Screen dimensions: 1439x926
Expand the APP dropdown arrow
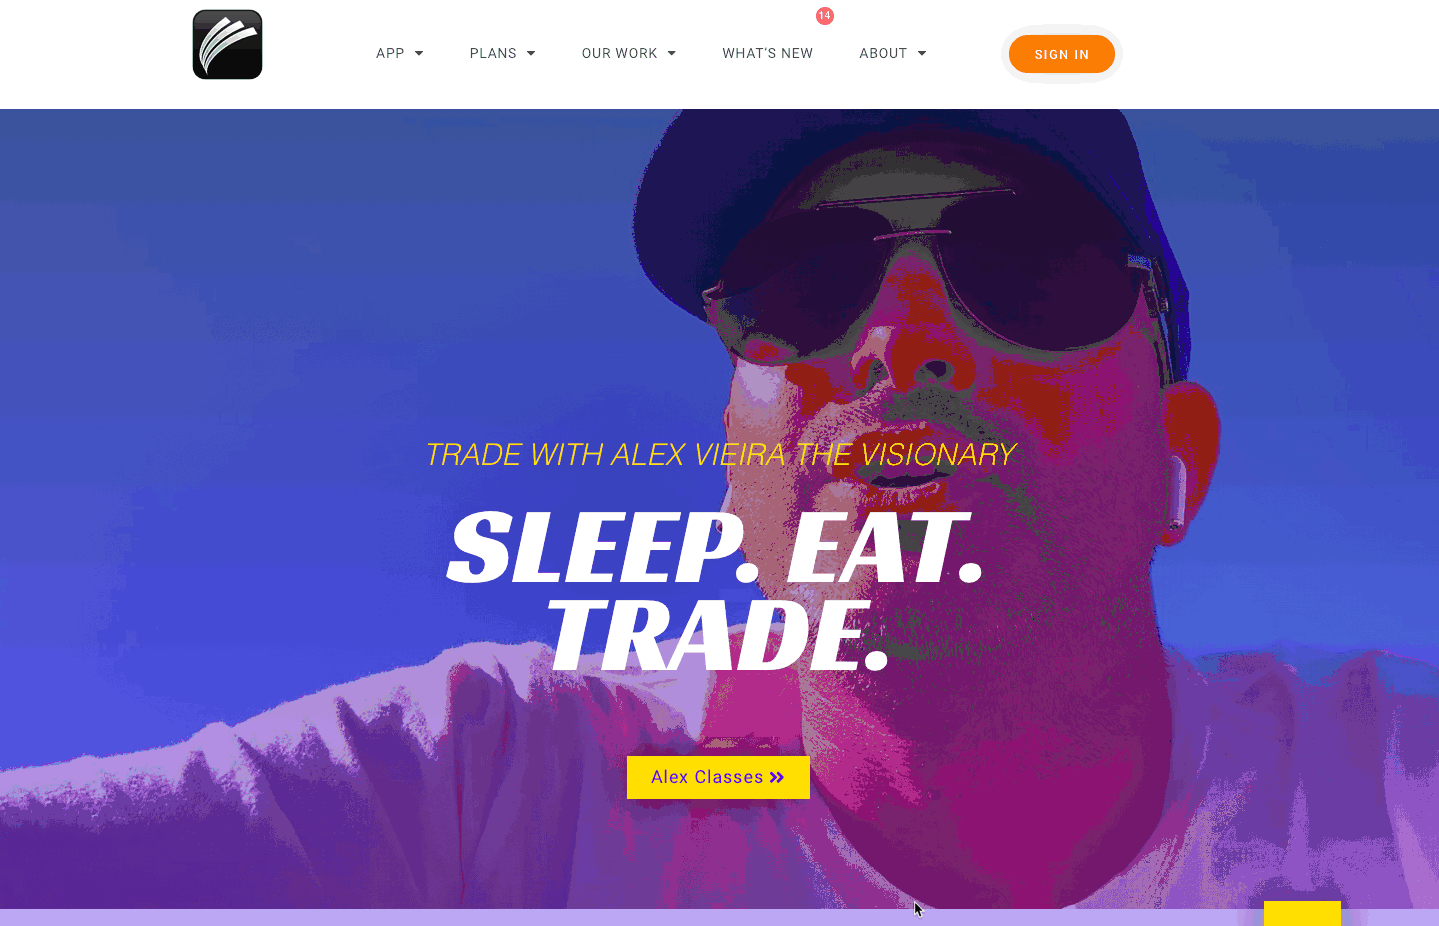[419, 54]
